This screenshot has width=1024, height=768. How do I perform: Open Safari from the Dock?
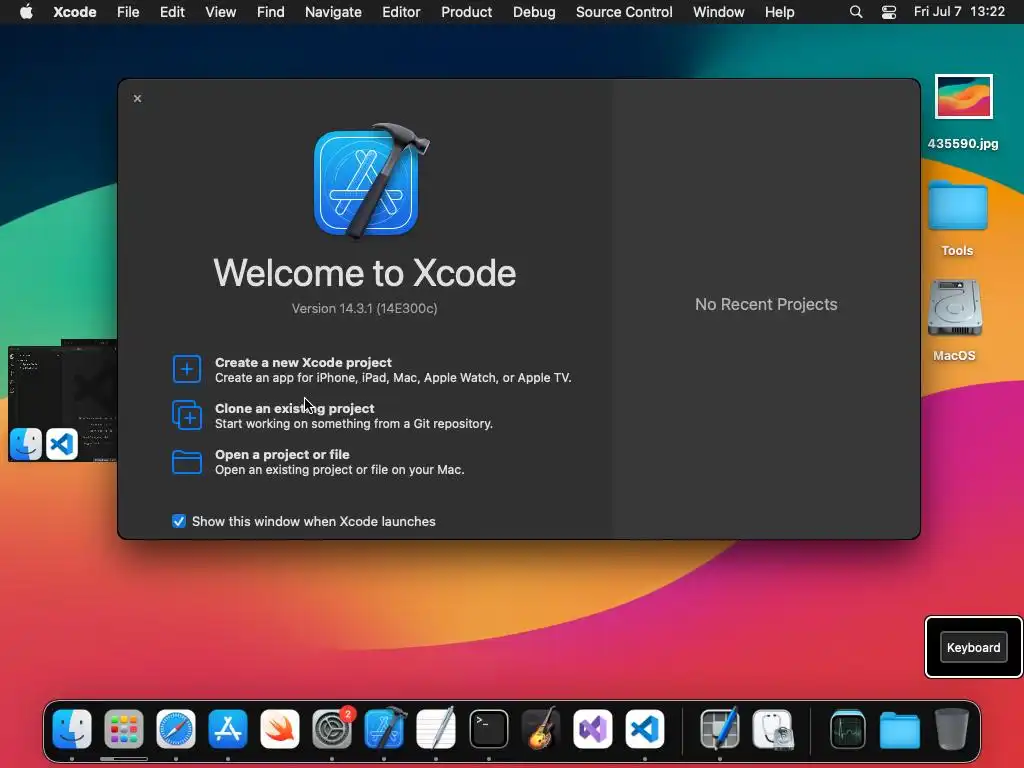tap(176, 729)
